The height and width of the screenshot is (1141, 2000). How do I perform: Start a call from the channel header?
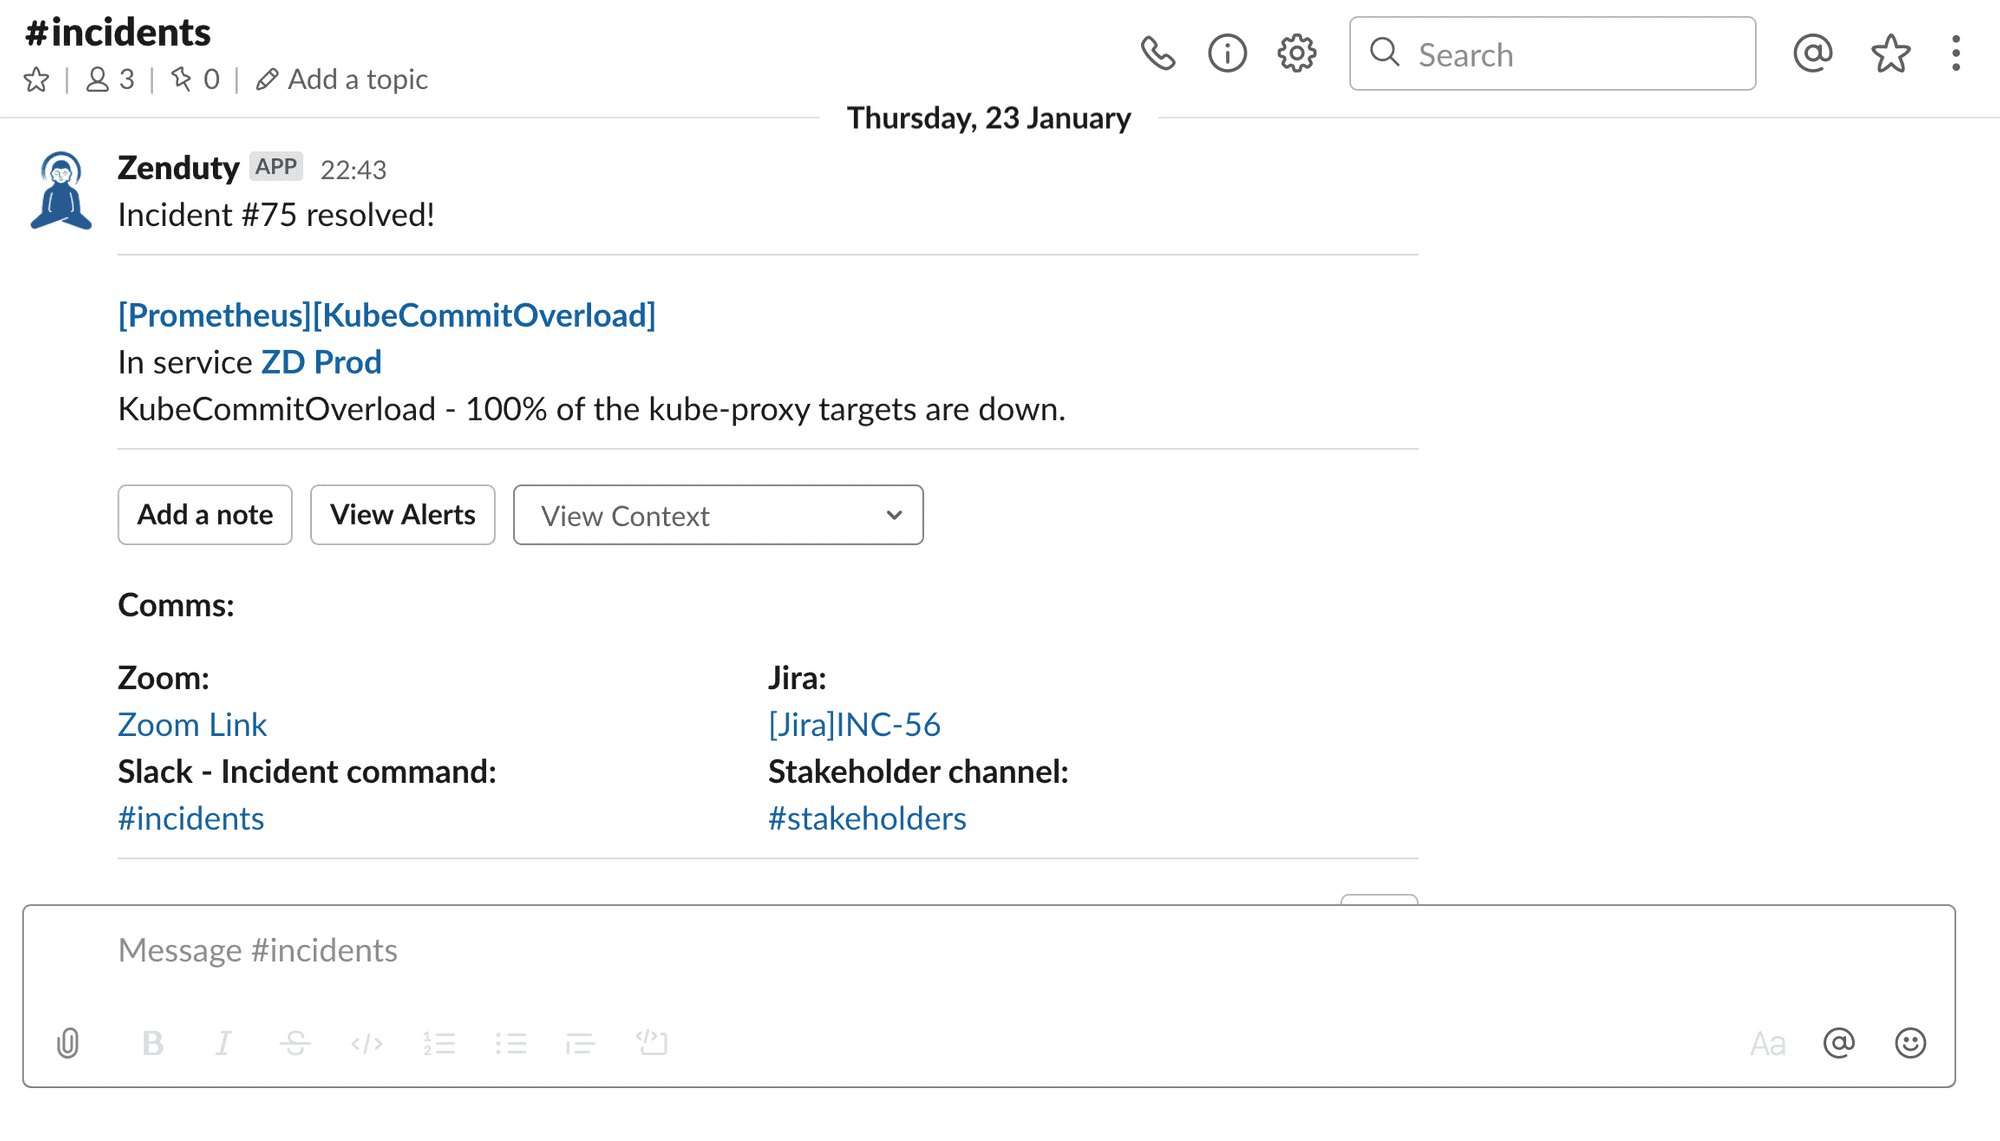pyautogui.click(x=1160, y=54)
